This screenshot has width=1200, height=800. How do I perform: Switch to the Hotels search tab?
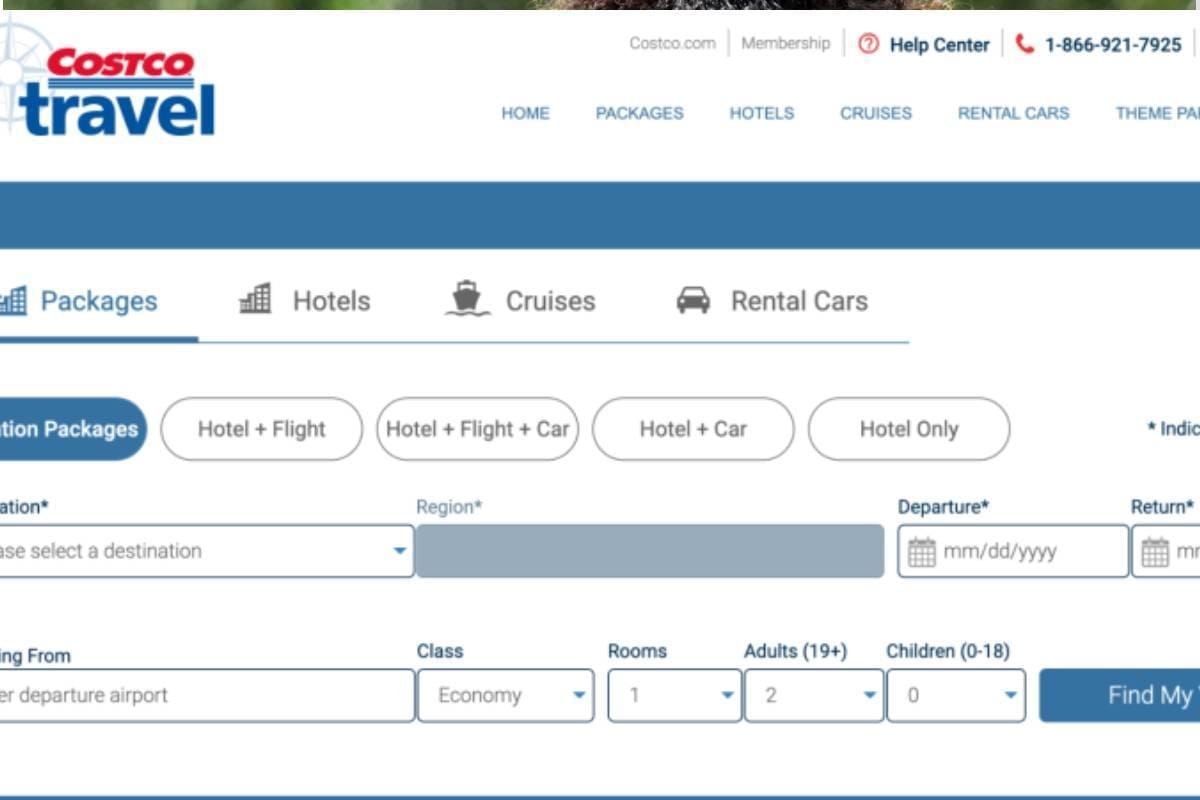(x=305, y=301)
